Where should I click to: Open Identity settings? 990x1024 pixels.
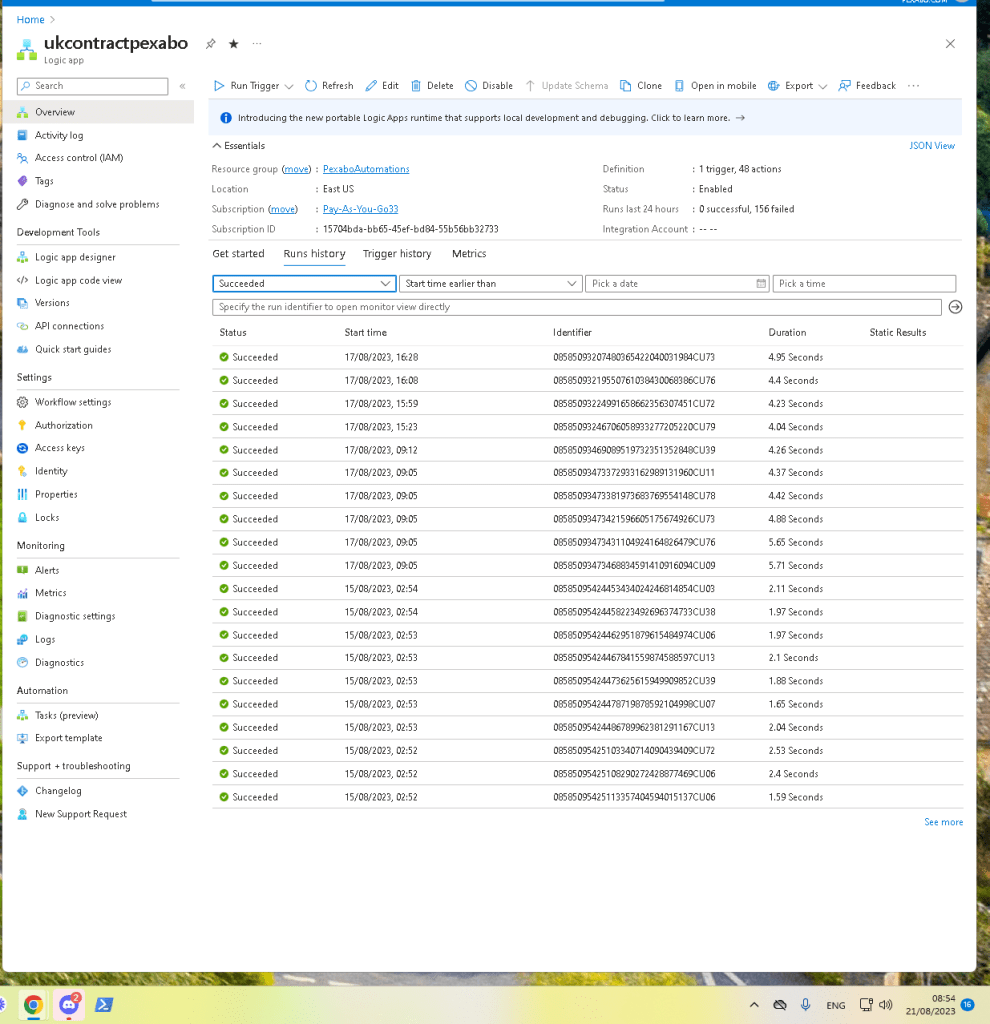(x=51, y=471)
